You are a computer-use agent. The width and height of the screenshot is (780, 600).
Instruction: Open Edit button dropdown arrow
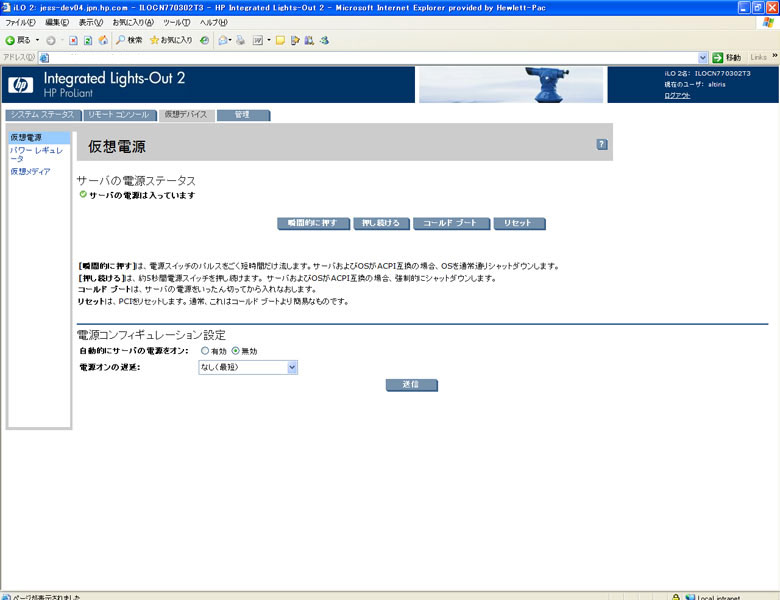click(x=269, y=40)
